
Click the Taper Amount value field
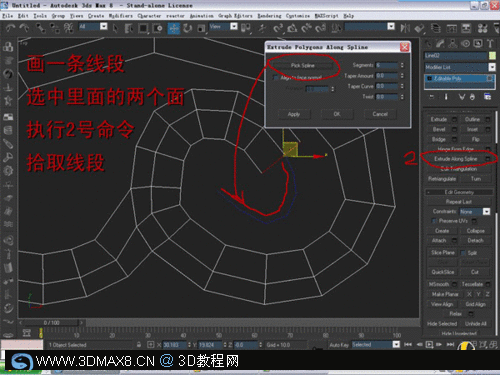tap(387, 76)
